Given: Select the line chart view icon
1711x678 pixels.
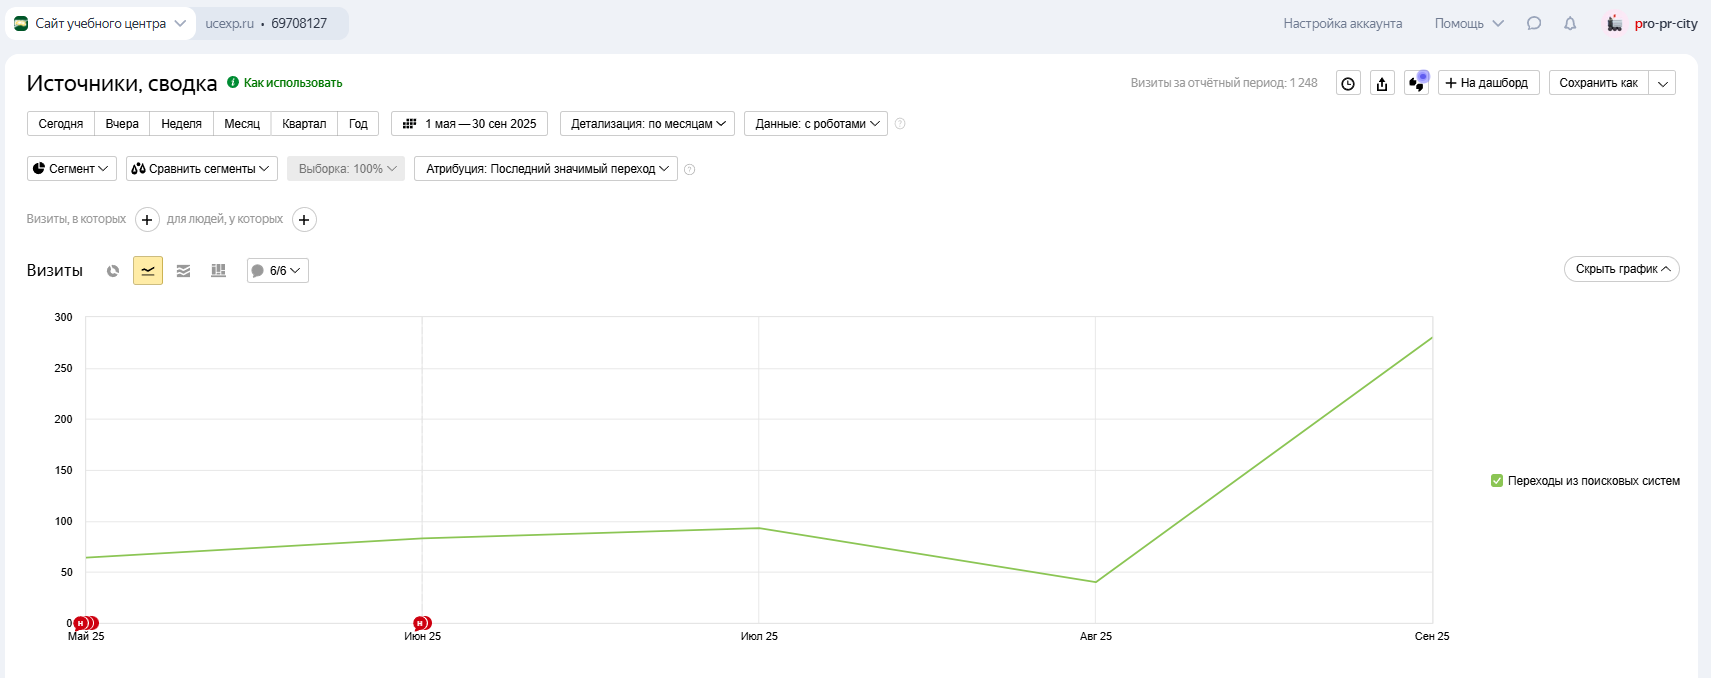Looking at the screenshot, I should [148, 271].
